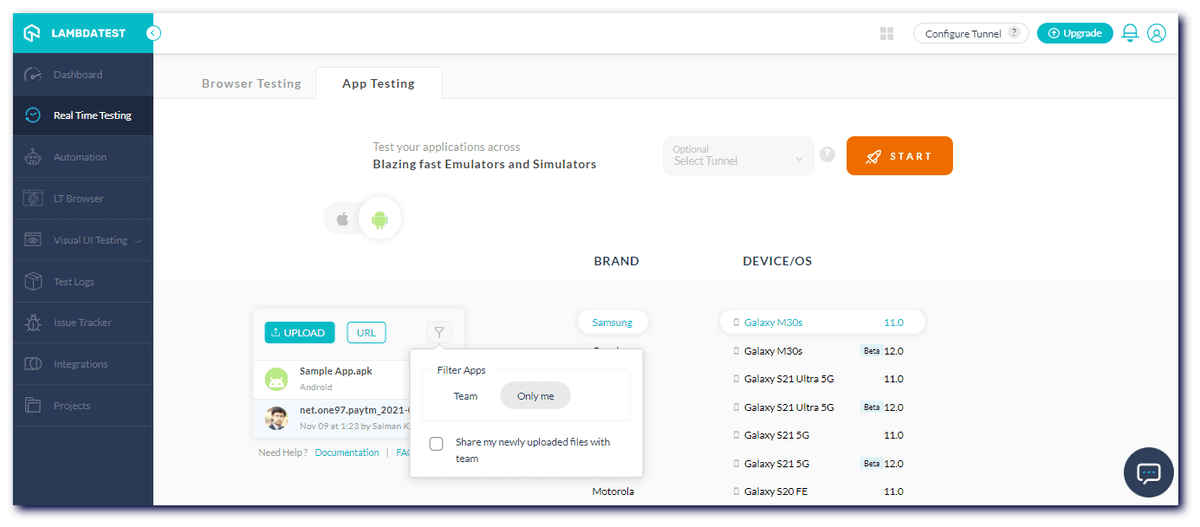1200x527 pixels.
Task: Collapse the sidebar with the arrow button
Action: [153, 33]
